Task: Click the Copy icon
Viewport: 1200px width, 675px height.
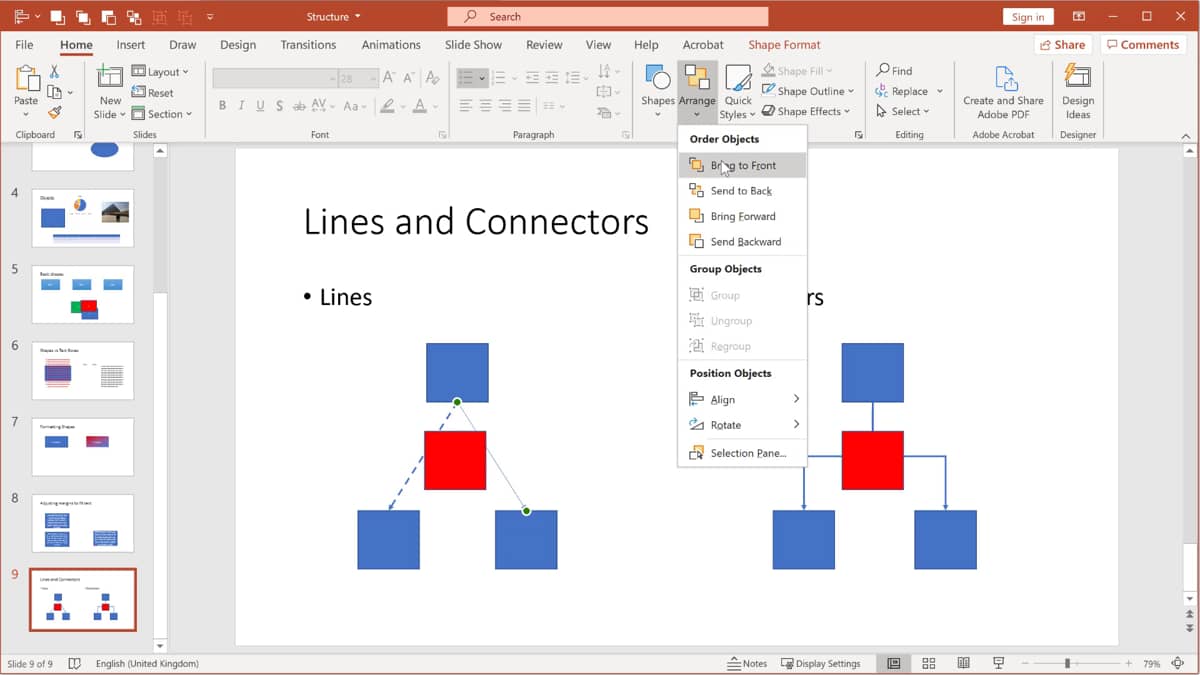Action: point(55,92)
